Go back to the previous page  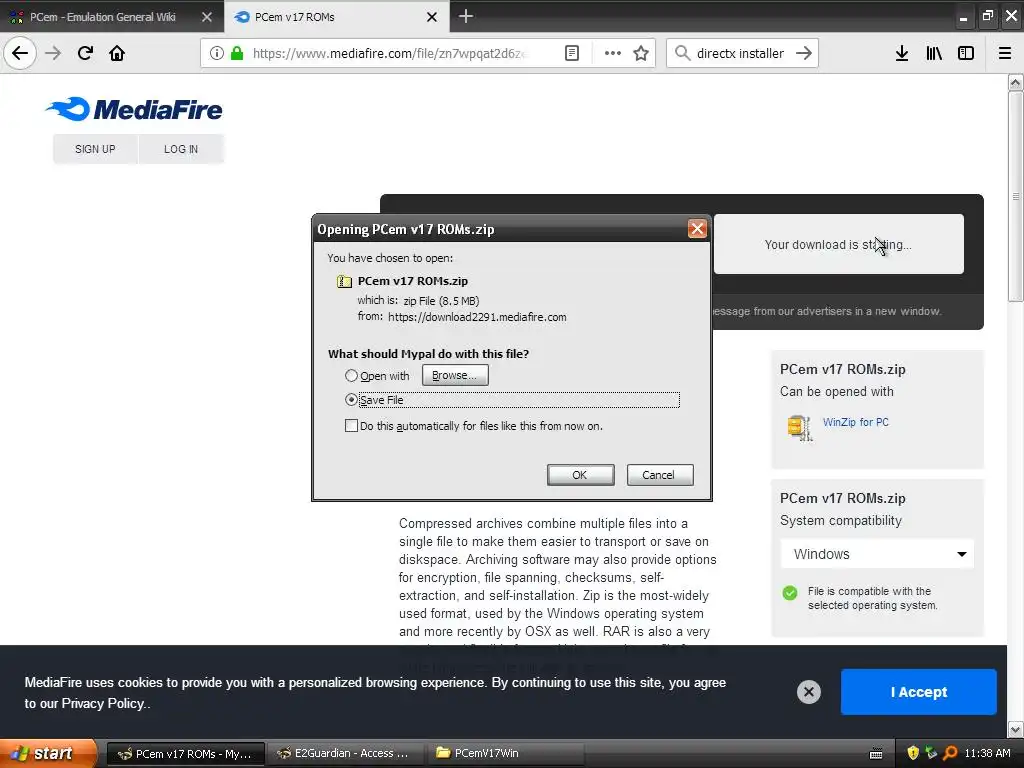click(x=20, y=53)
